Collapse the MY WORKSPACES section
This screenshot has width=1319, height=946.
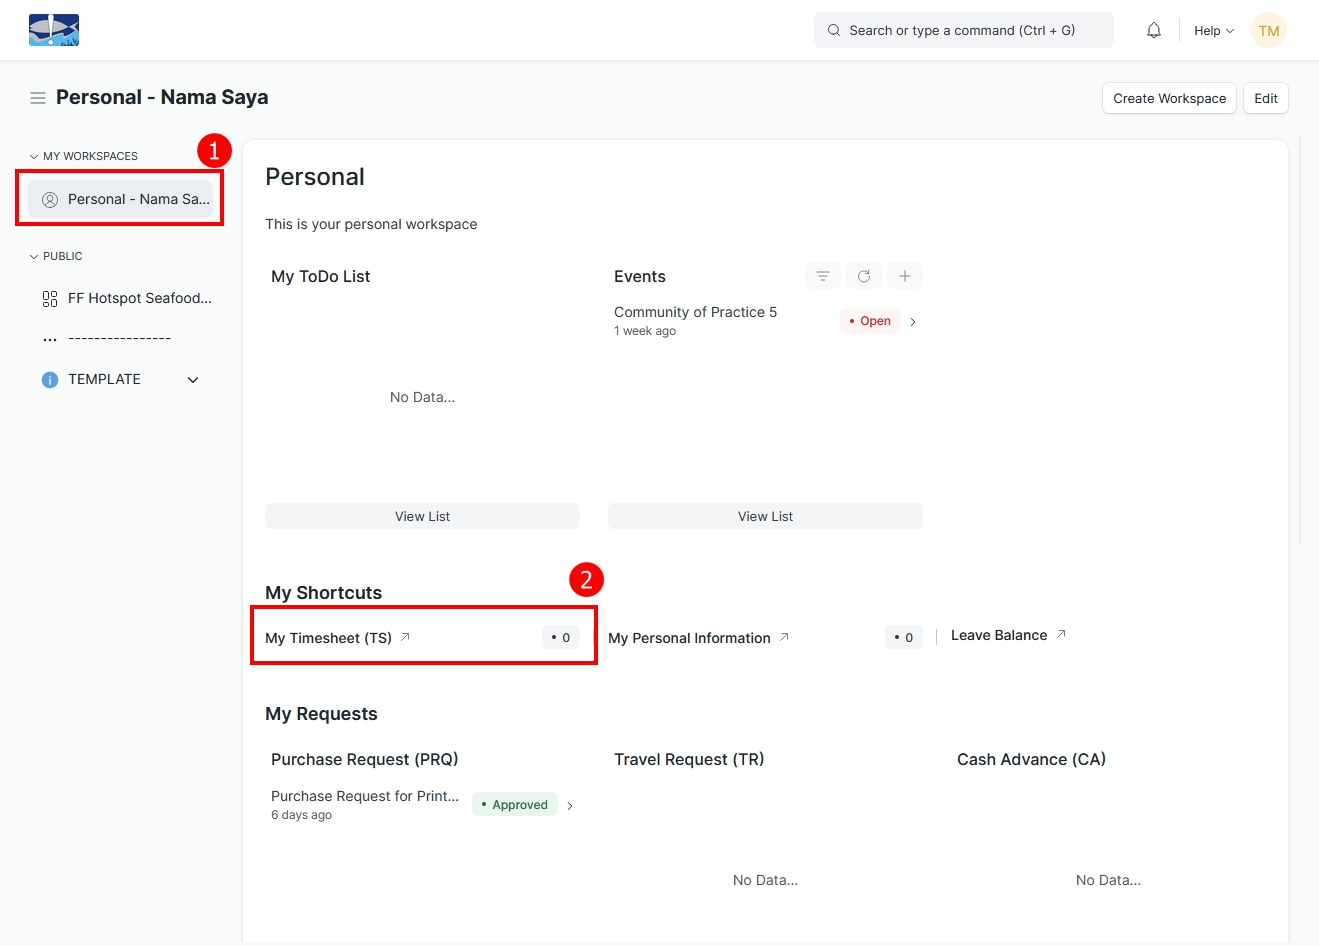click(x=34, y=156)
